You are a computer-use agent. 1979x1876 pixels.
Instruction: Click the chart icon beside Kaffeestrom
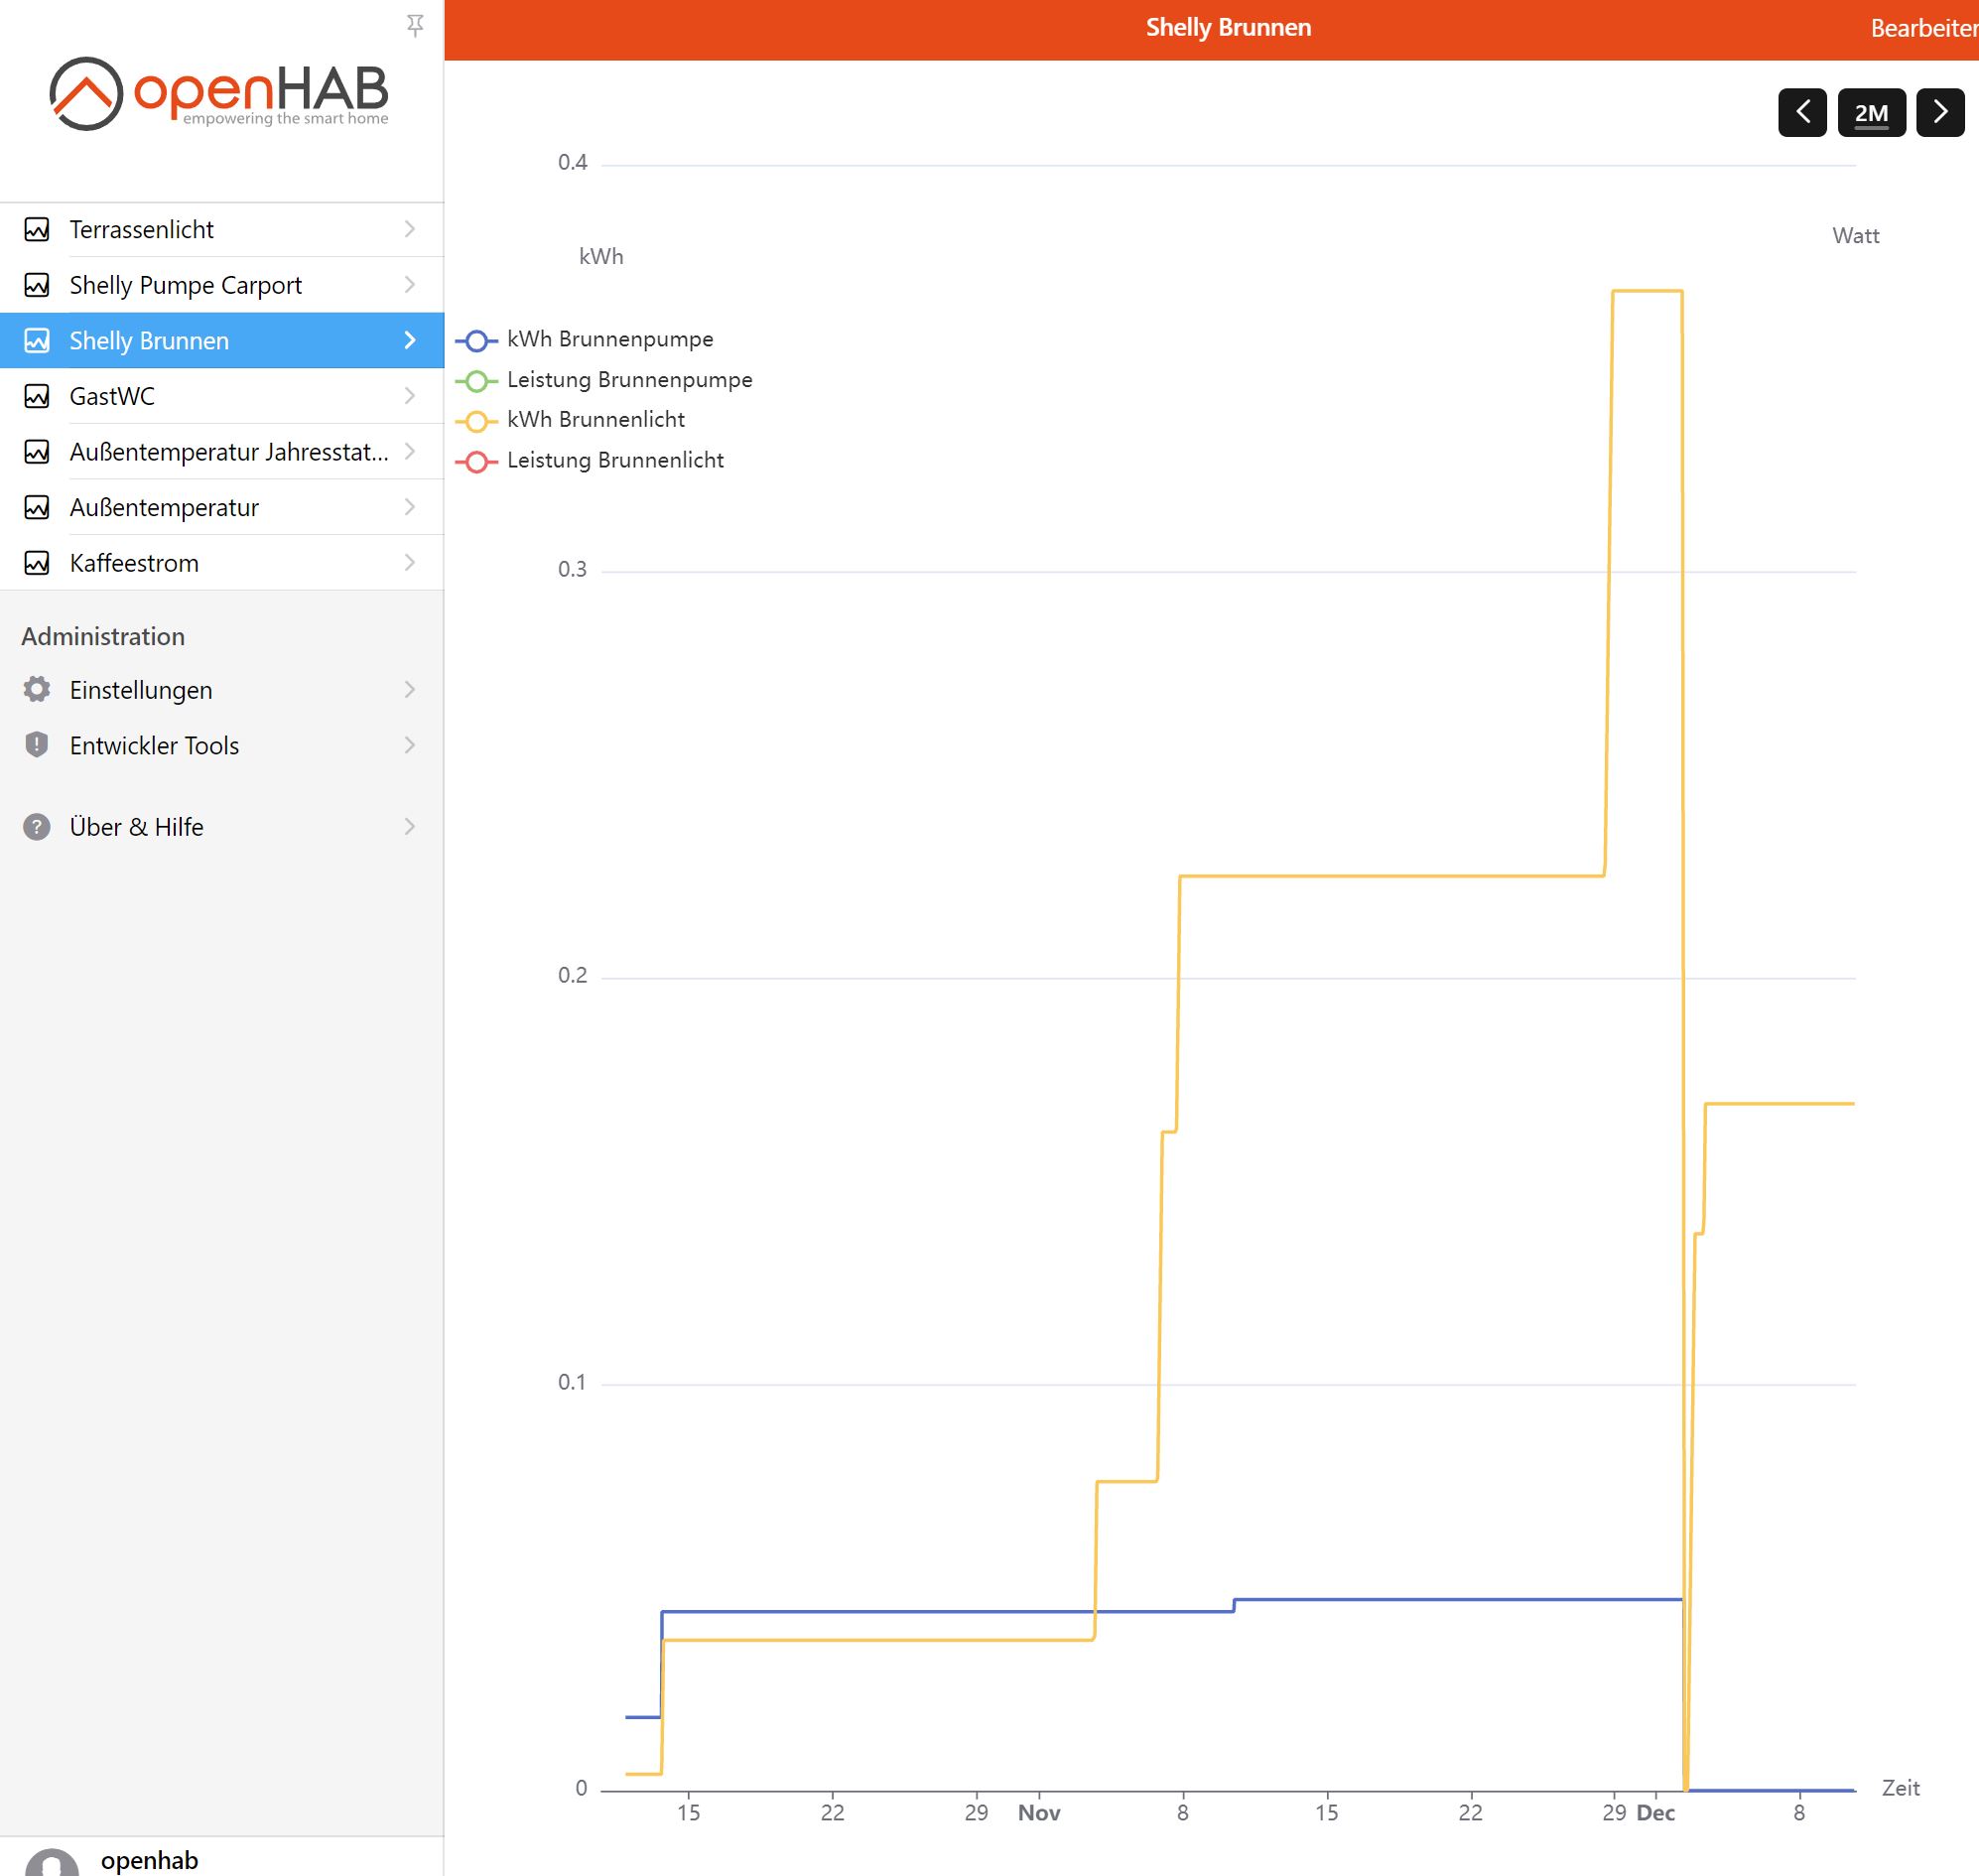coord(36,562)
